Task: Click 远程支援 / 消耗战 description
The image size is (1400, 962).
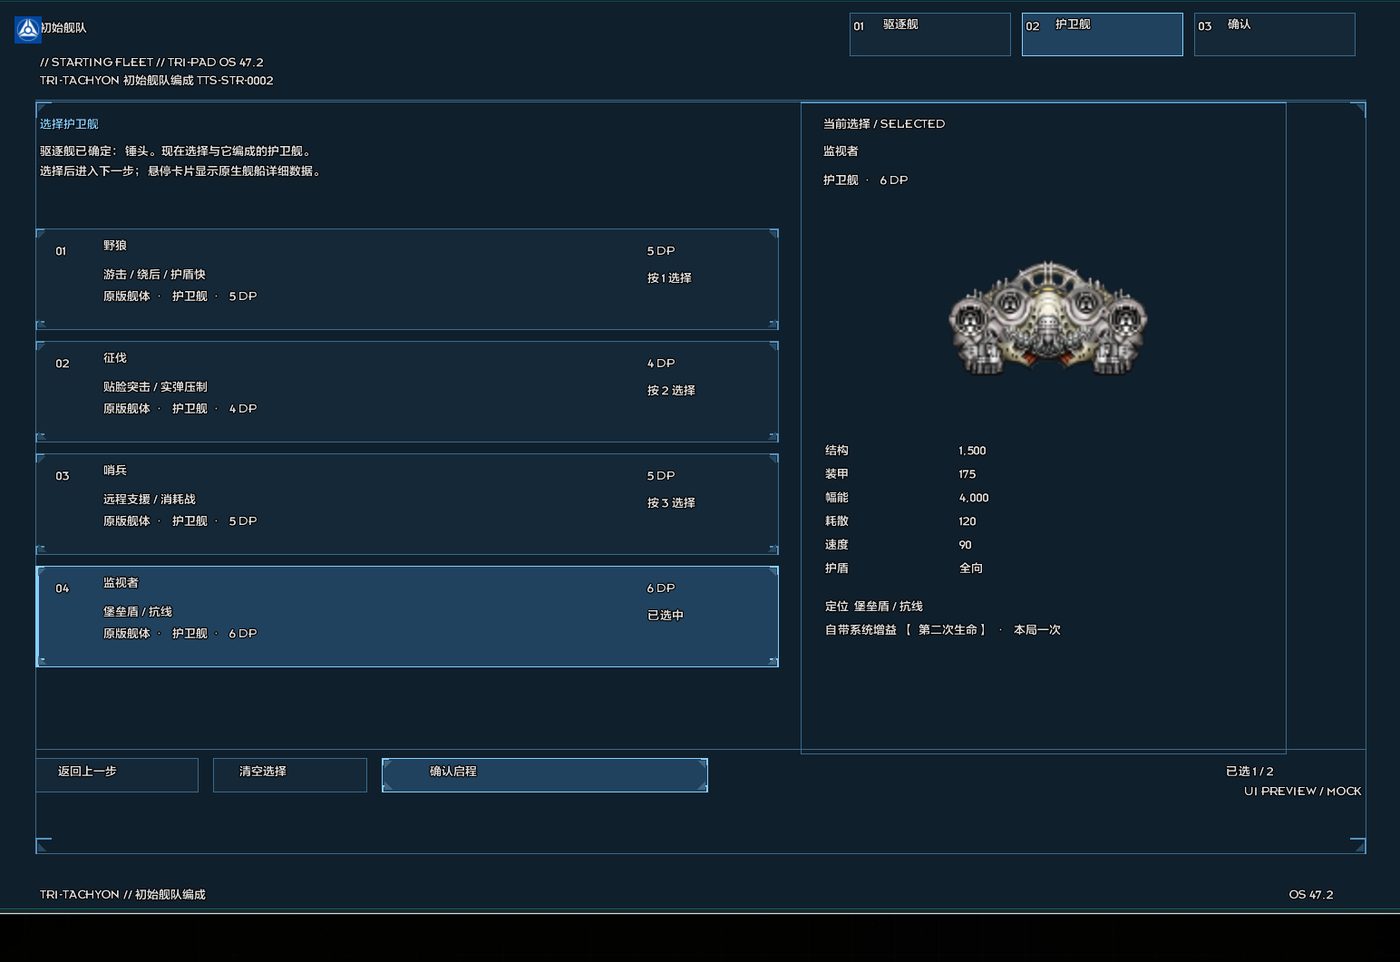Action: [x=149, y=499]
